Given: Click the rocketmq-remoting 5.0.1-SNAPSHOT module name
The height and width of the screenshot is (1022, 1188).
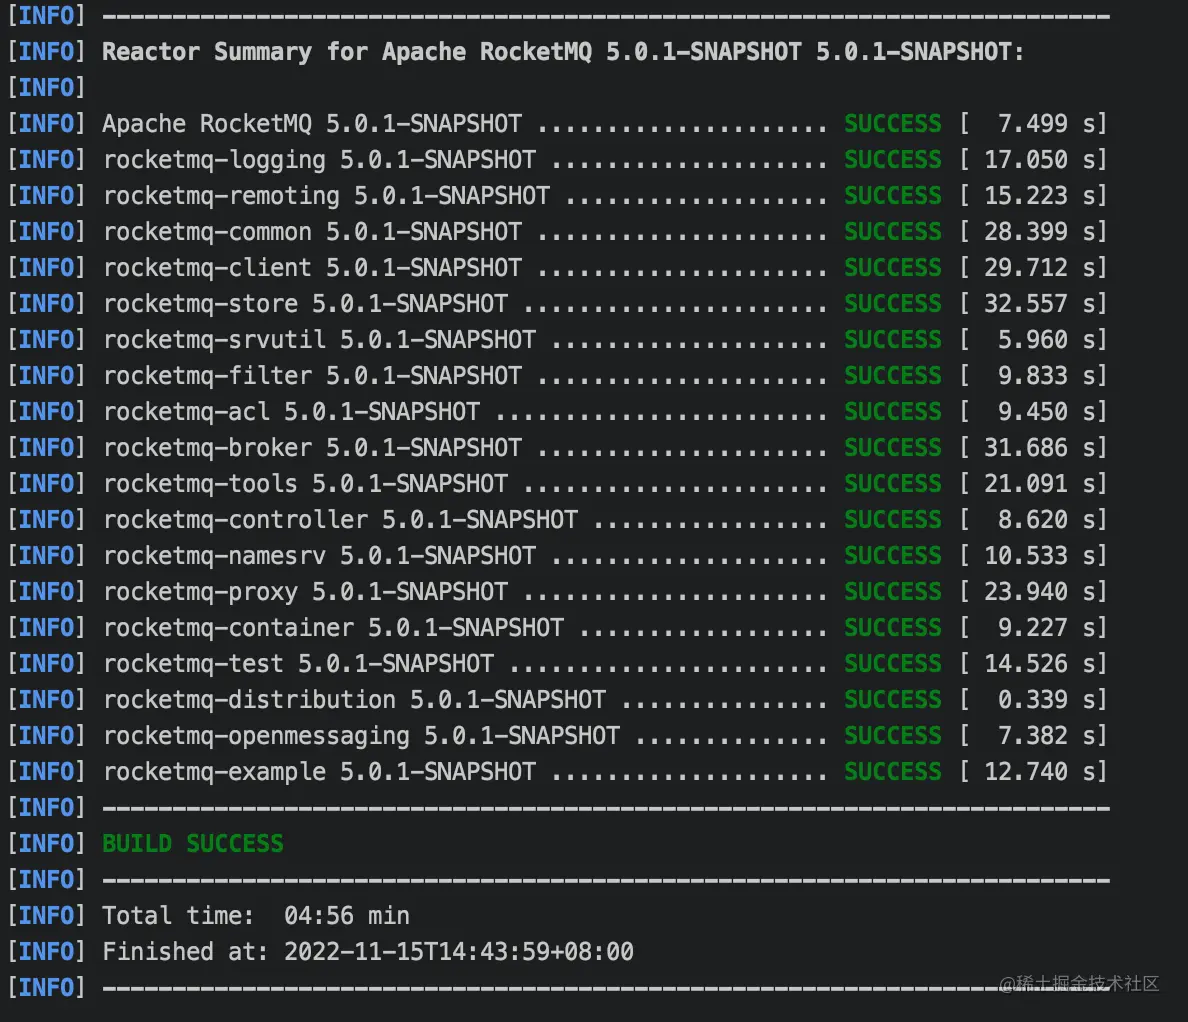Looking at the screenshot, I should (x=327, y=195).
